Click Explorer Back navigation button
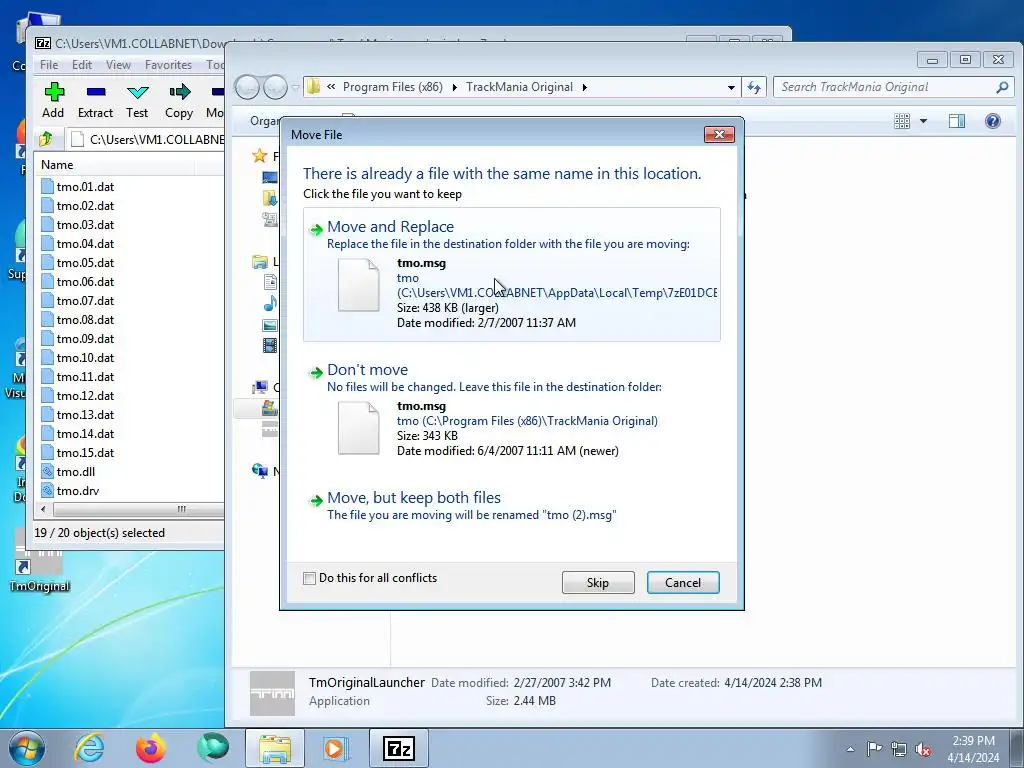Viewport: 1024px width, 768px height. tap(247, 88)
